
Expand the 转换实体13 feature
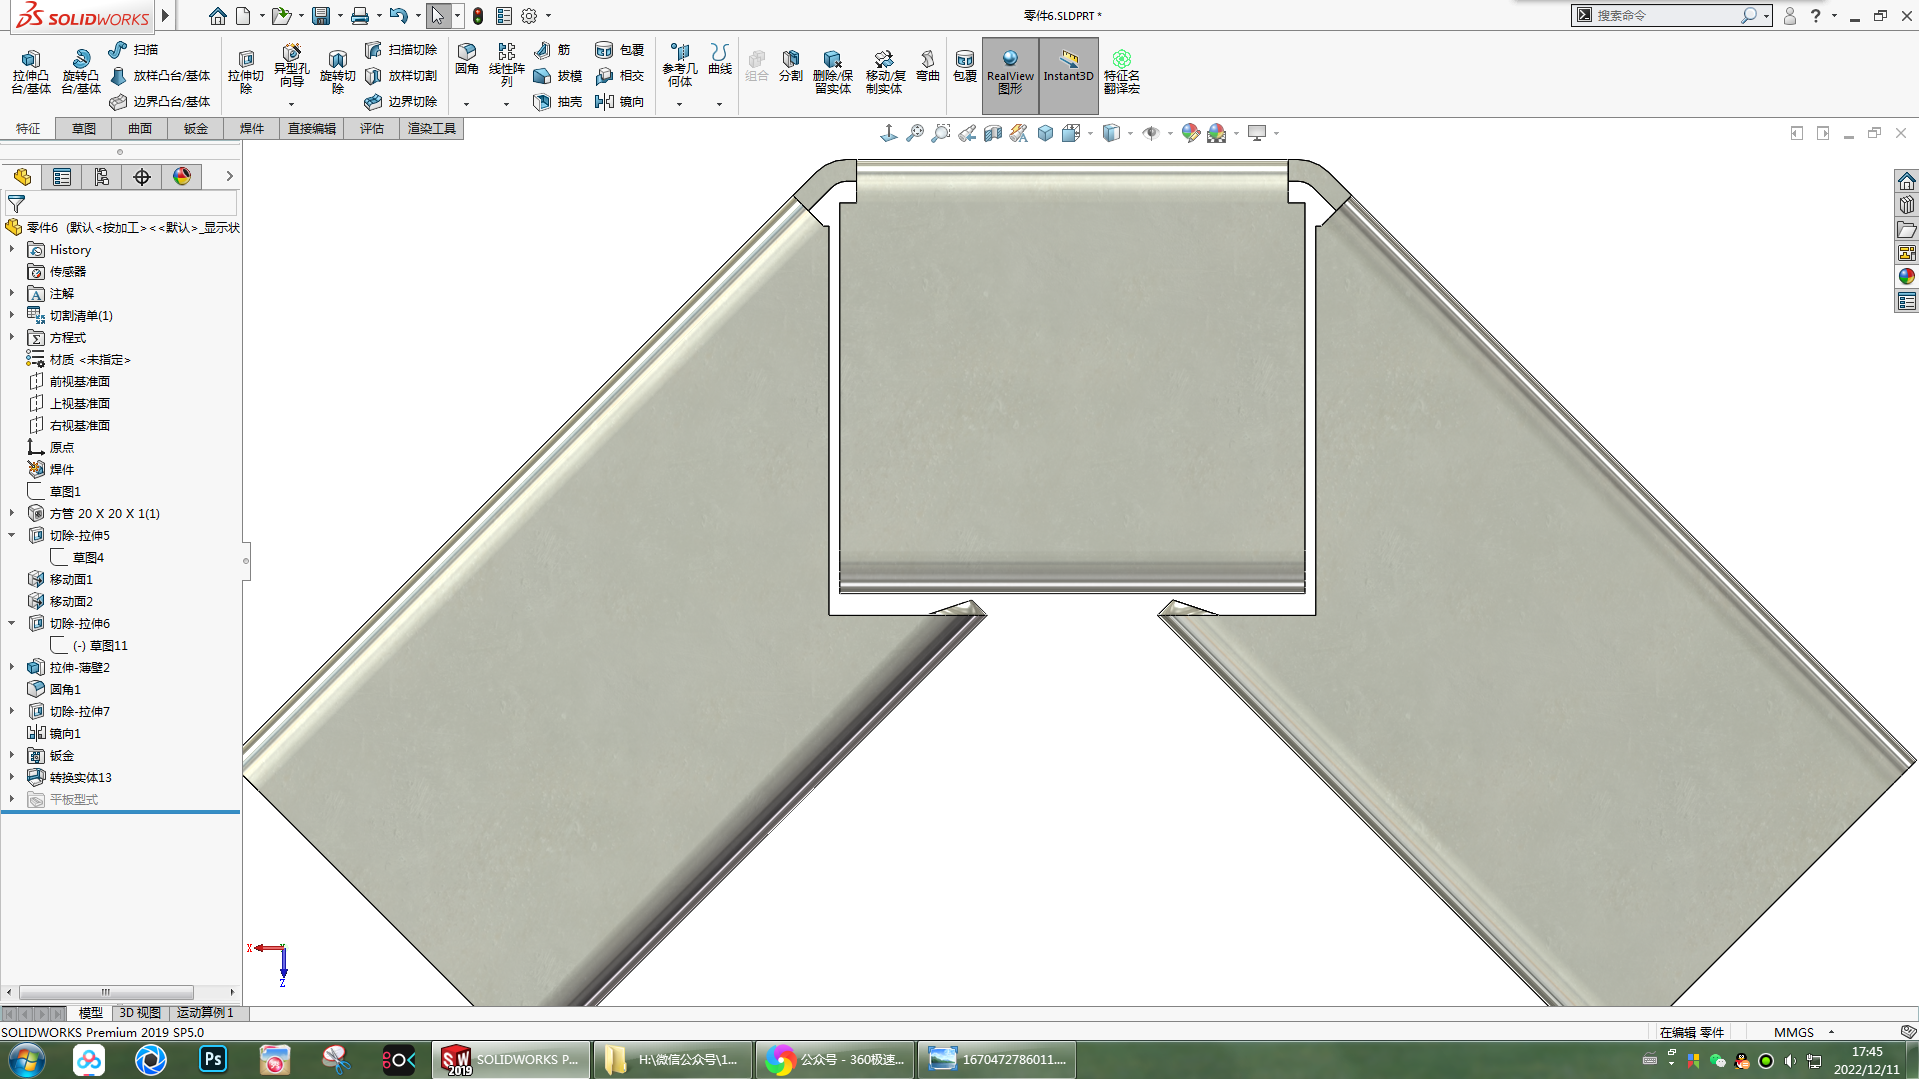[x=12, y=777]
